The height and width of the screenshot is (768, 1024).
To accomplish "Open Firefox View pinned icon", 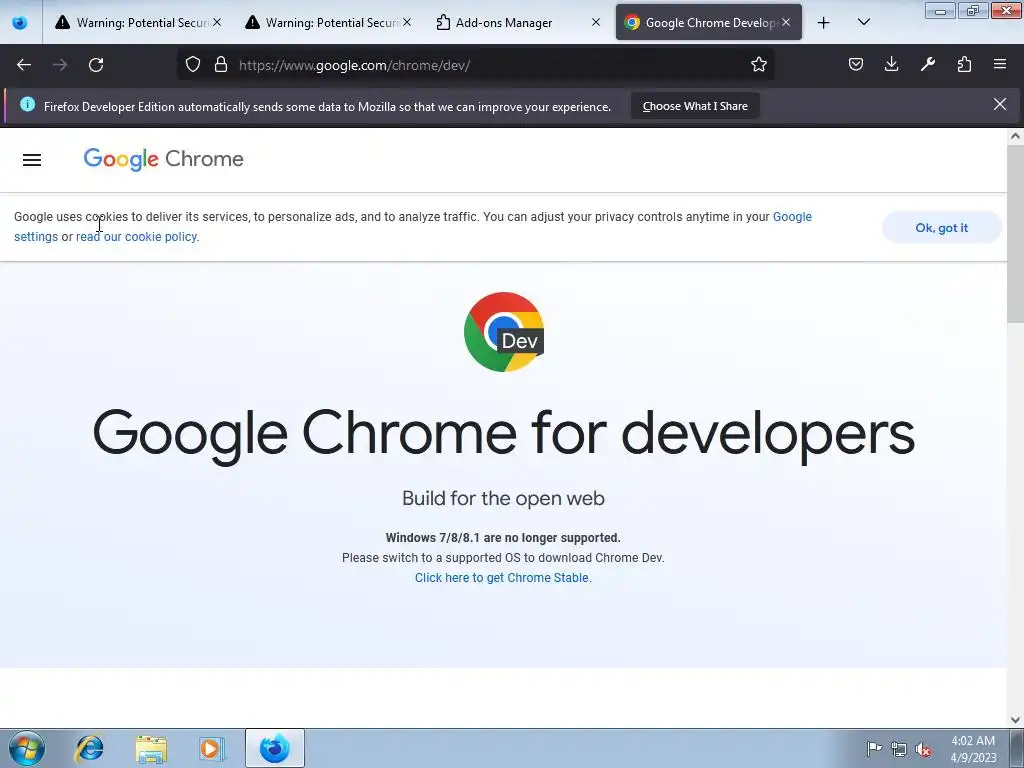I will [20, 22].
